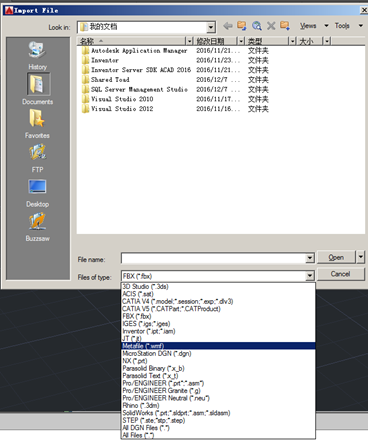
Task: Choose Pro/ENGINEER (*.prt*;*.asm*) file type
Action: (218, 383)
